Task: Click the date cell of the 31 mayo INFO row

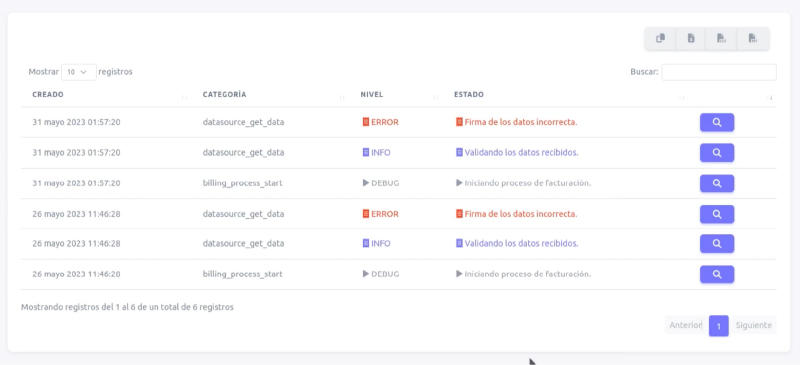Action: (x=76, y=153)
